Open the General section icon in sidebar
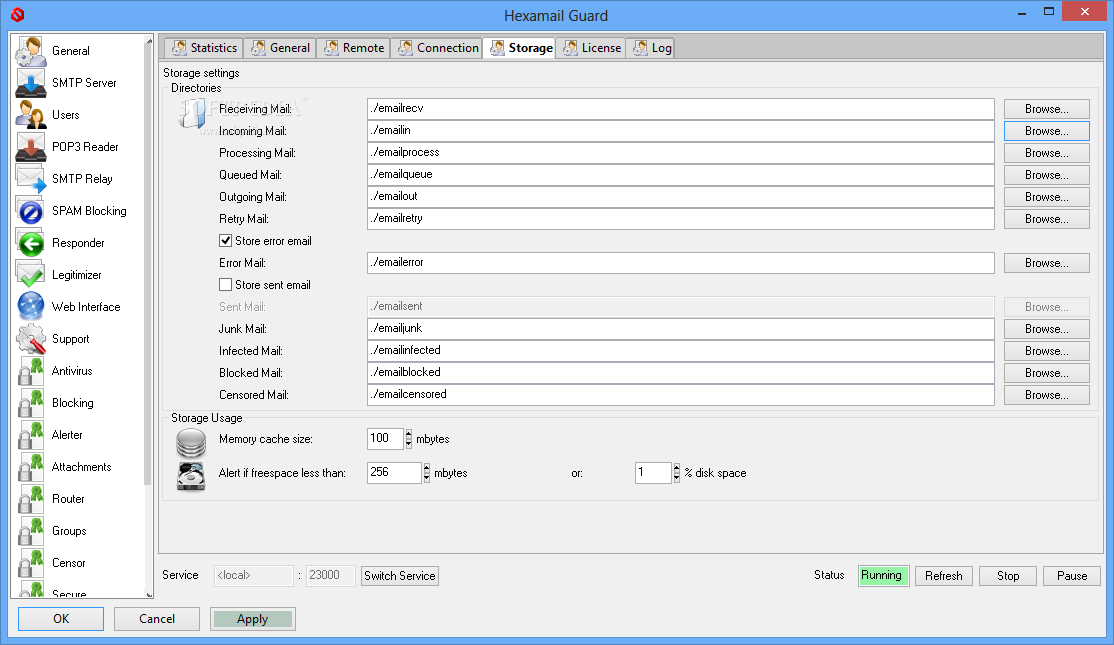The image size is (1114, 645). pyautogui.click(x=31, y=51)
